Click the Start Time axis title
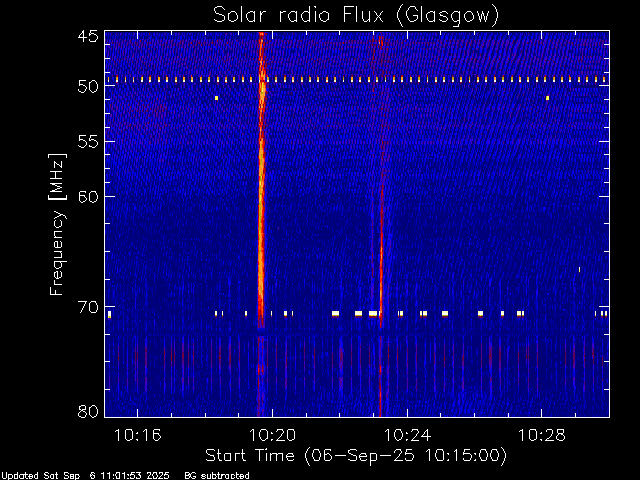 [x=356, y=456]
